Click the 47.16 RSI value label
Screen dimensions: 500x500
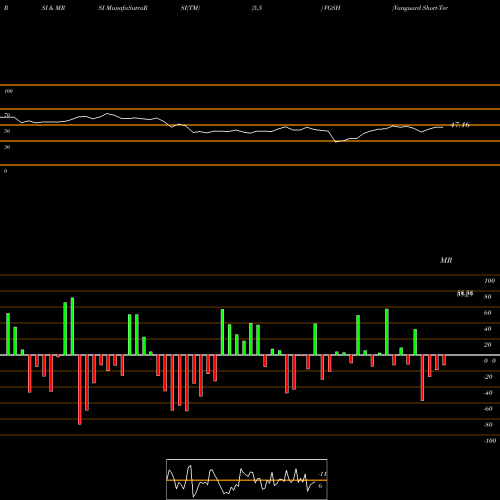tap(460, 125)
